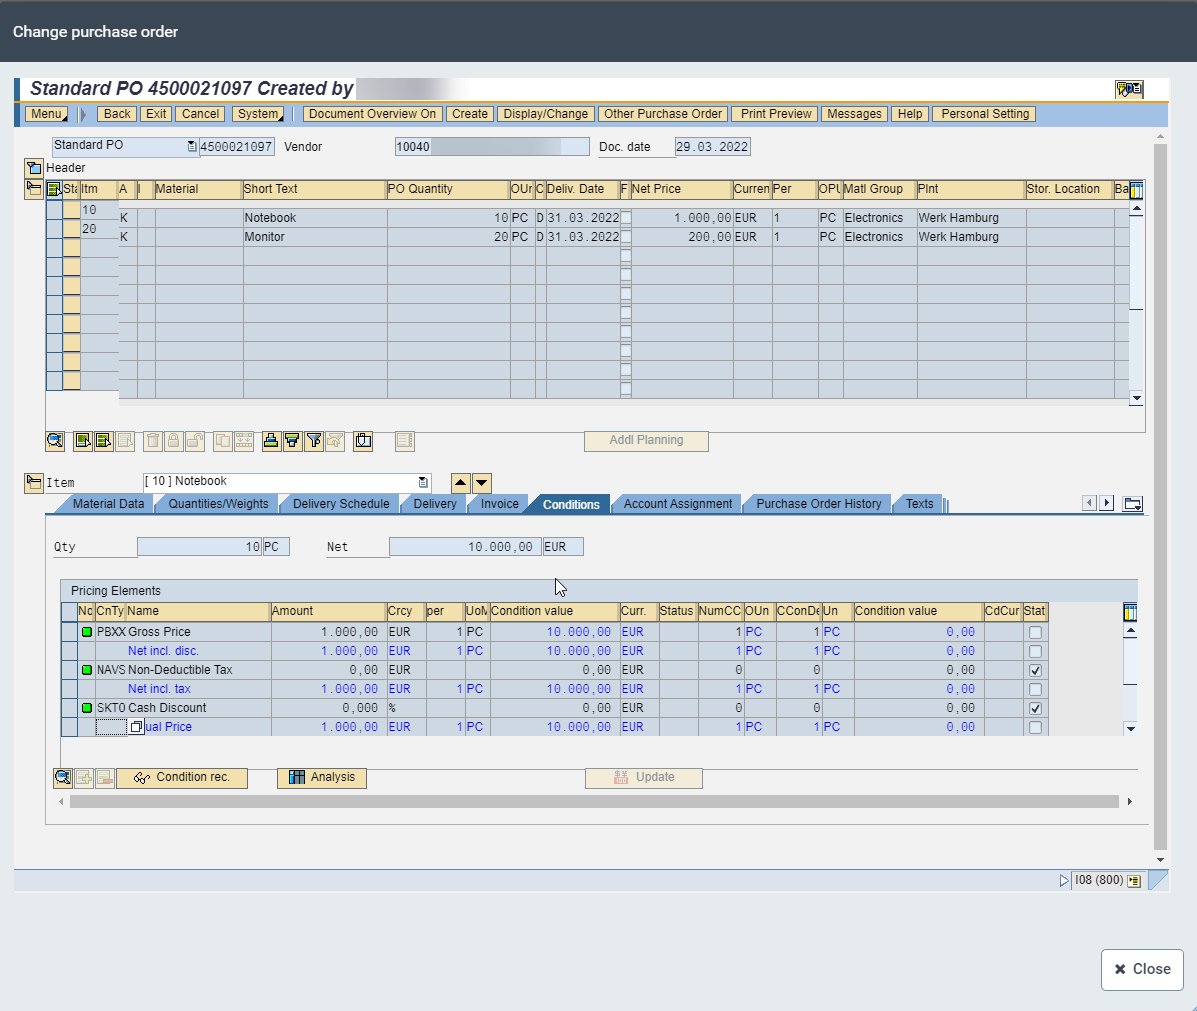This screenshot has width=1197, height=1011.
Task: Check the Stat checkbox for Gross Price
Action: (x=1035, y=632)
